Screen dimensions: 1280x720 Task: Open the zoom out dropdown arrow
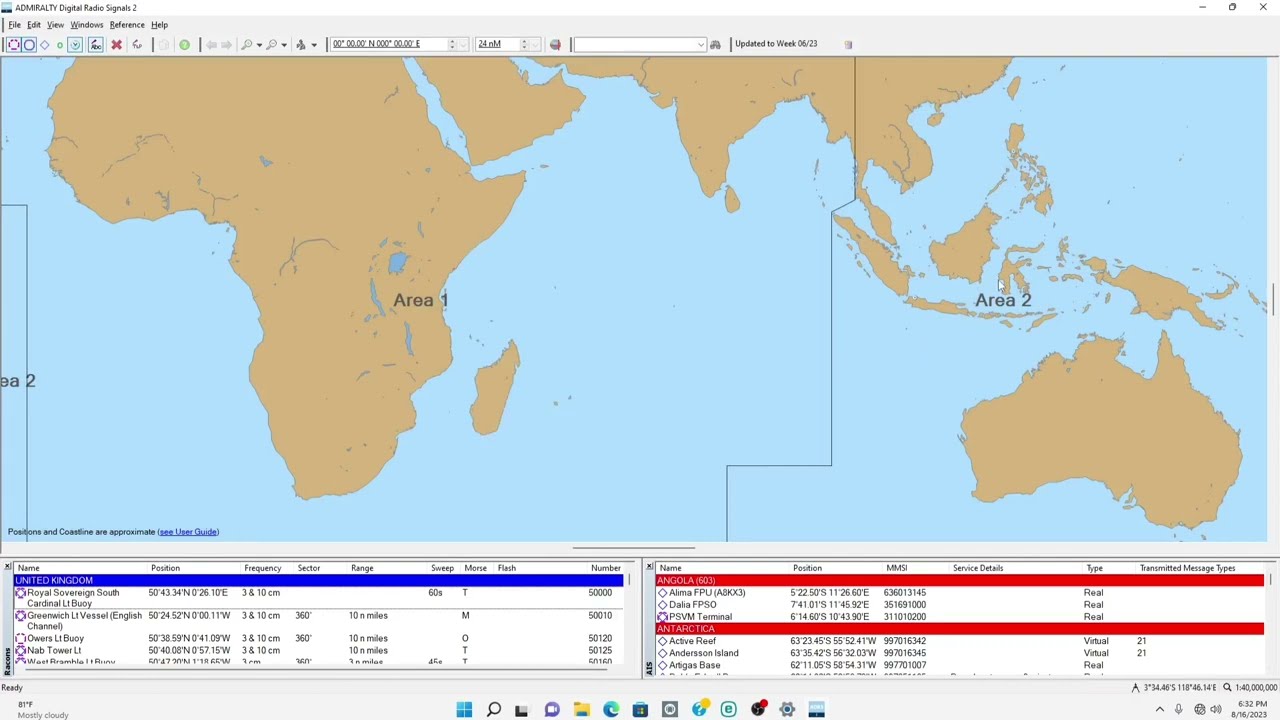point(284,44)
